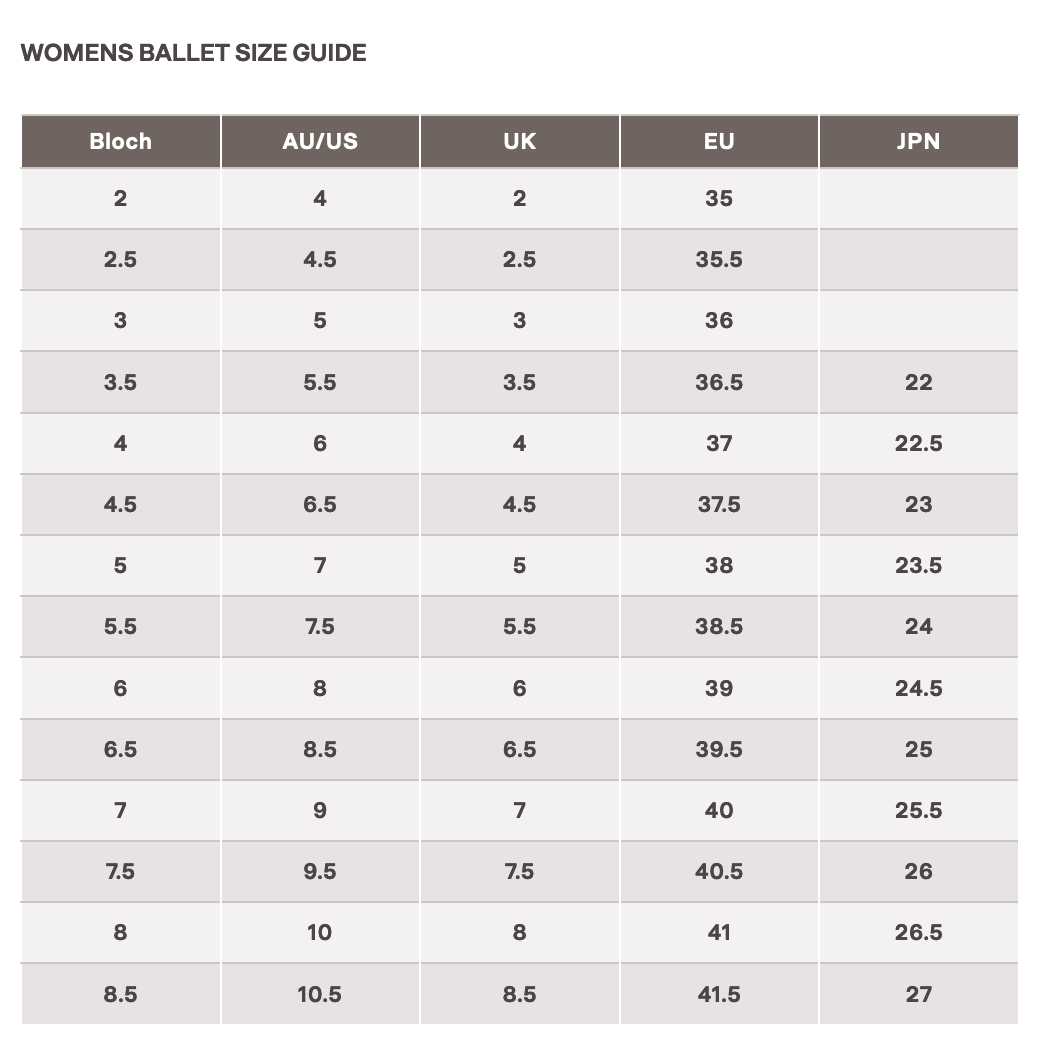
Task: Select AU/US size 10 cell
Action: (320, 932)
